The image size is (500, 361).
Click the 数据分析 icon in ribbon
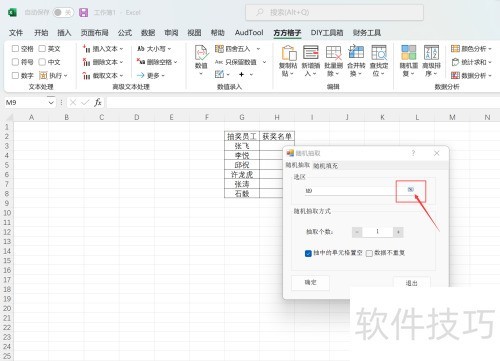click(x=455, y=75)
